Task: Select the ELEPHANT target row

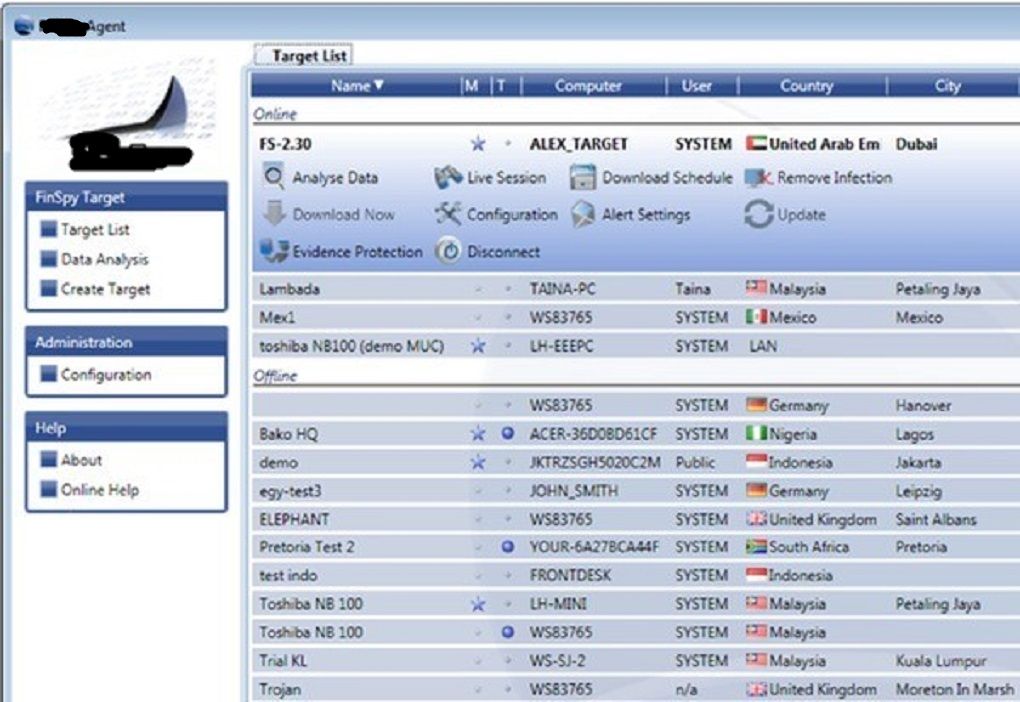Action: [636, 519]
